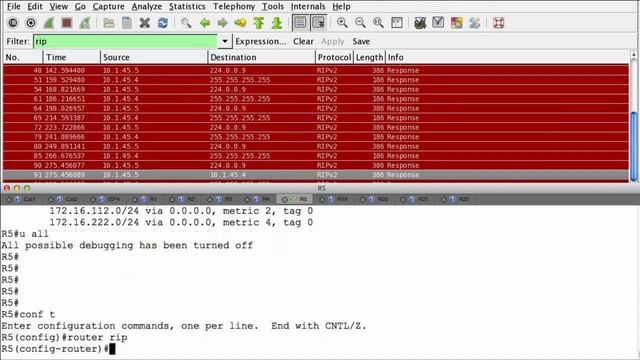Open the Go menu

(80, 7)
